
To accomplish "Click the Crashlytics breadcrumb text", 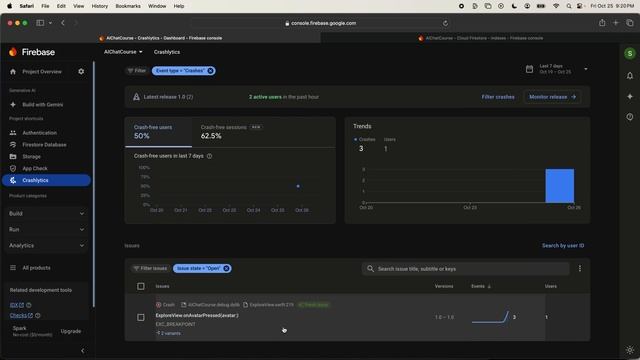I will 167,52.
